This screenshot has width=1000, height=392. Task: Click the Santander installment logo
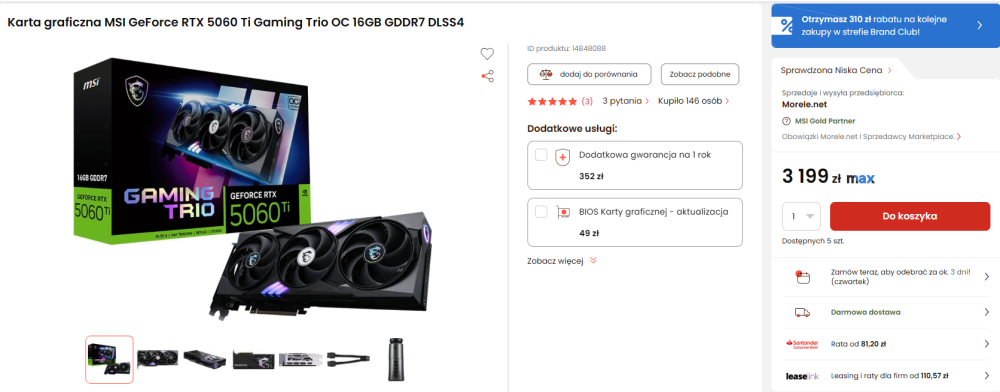(x=802, y=344)
